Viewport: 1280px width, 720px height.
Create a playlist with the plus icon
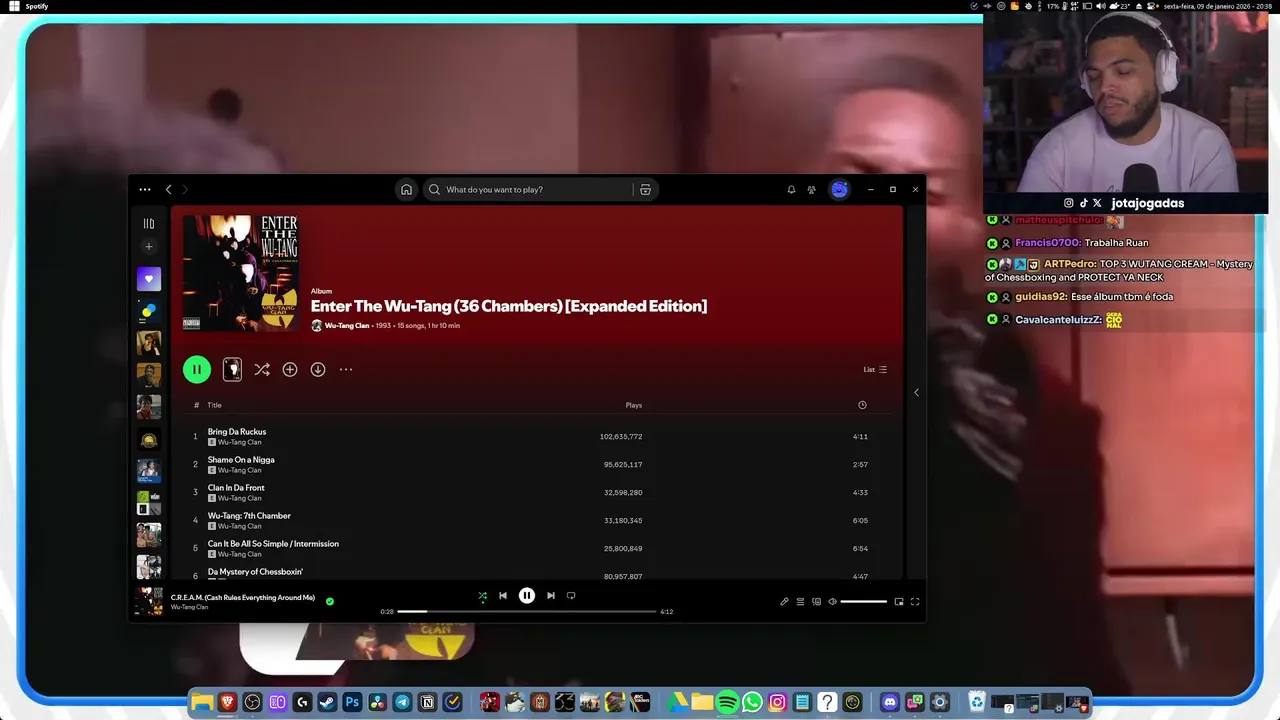(x=149, y=247)
